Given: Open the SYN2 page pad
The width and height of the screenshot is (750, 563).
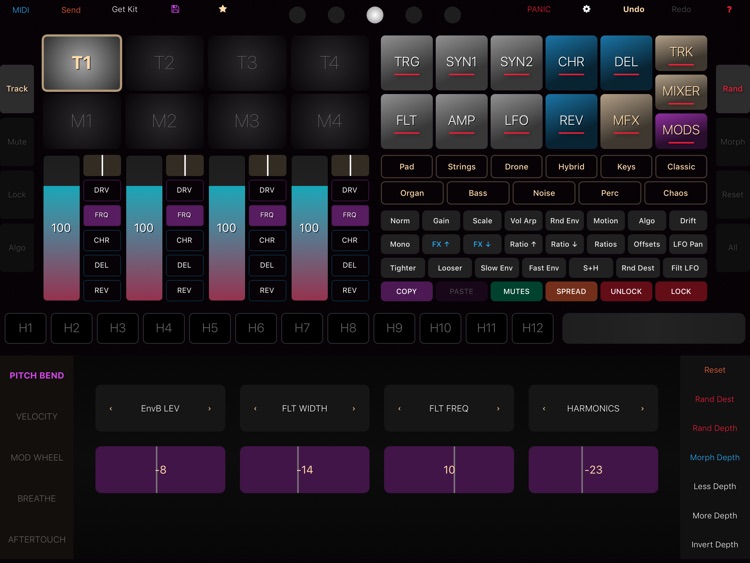Looking at the screenshot, I should pos(516,63).
